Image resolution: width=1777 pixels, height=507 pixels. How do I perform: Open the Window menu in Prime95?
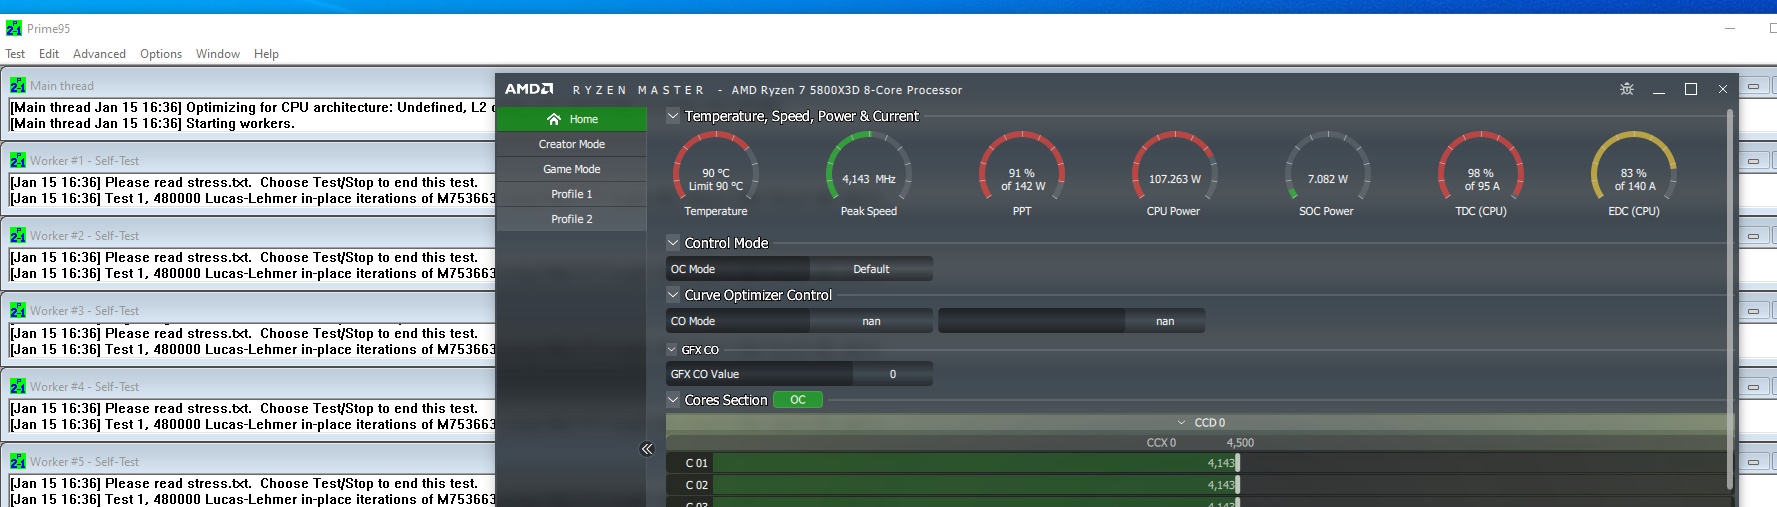[x=218, y=54]
